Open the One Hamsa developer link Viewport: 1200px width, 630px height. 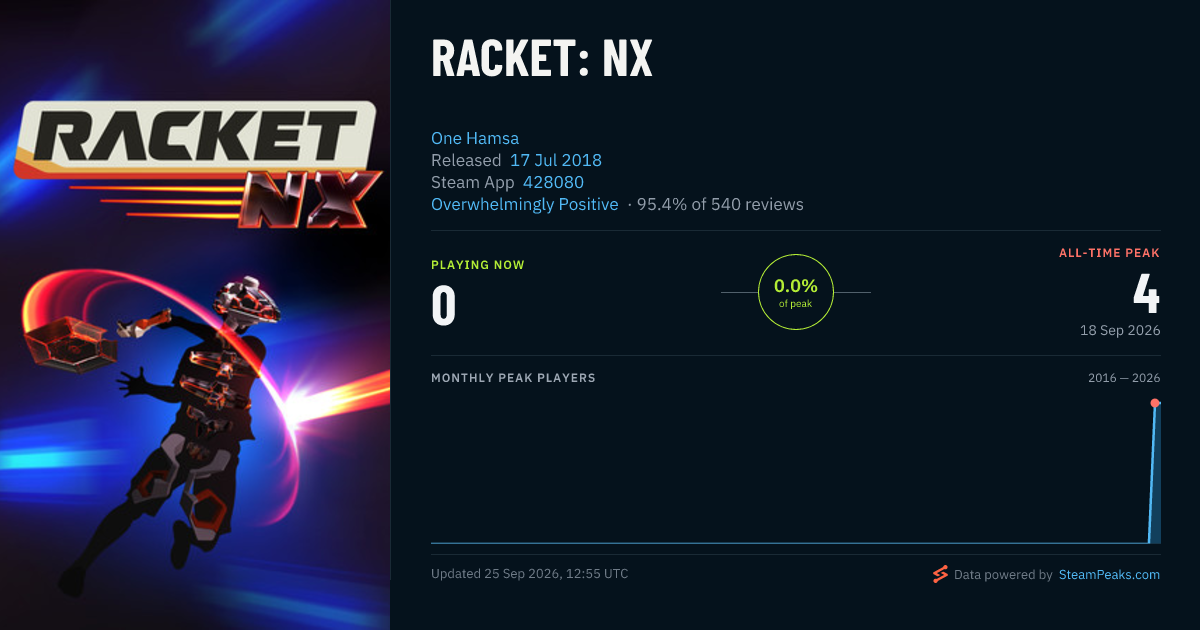(475, 138)
